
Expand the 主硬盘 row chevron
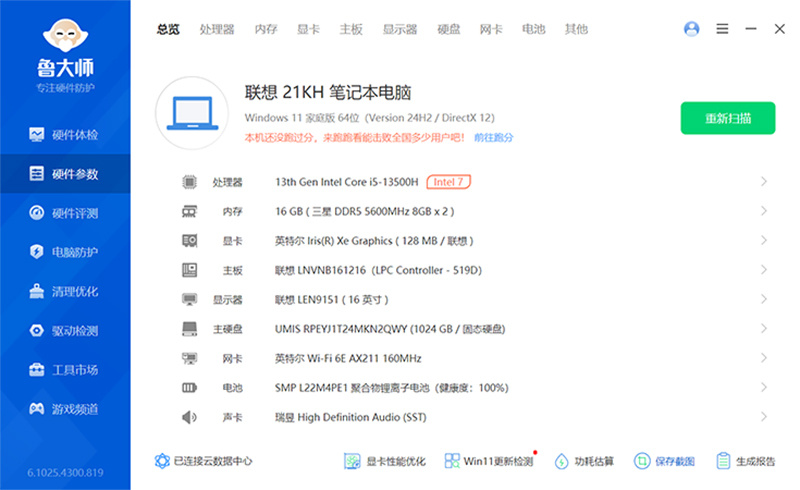tap(764, 328)
